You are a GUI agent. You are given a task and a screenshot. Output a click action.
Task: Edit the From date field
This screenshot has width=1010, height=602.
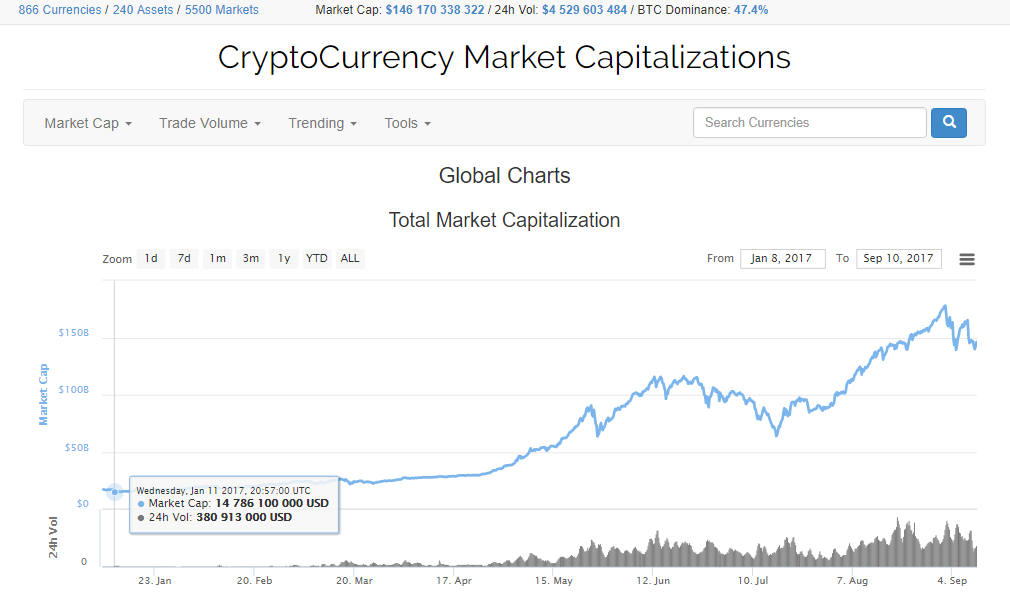point(782,258)
